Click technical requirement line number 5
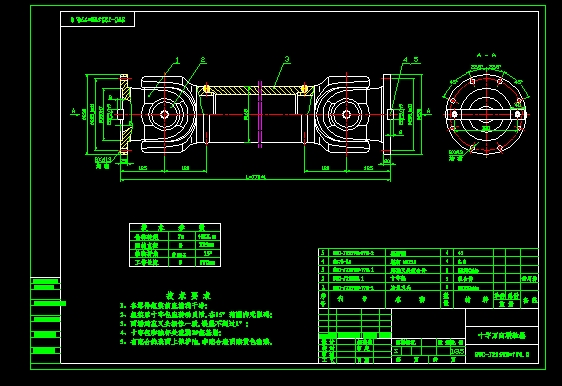This screenshot has height=386, width=562. [x=196, y=342]
